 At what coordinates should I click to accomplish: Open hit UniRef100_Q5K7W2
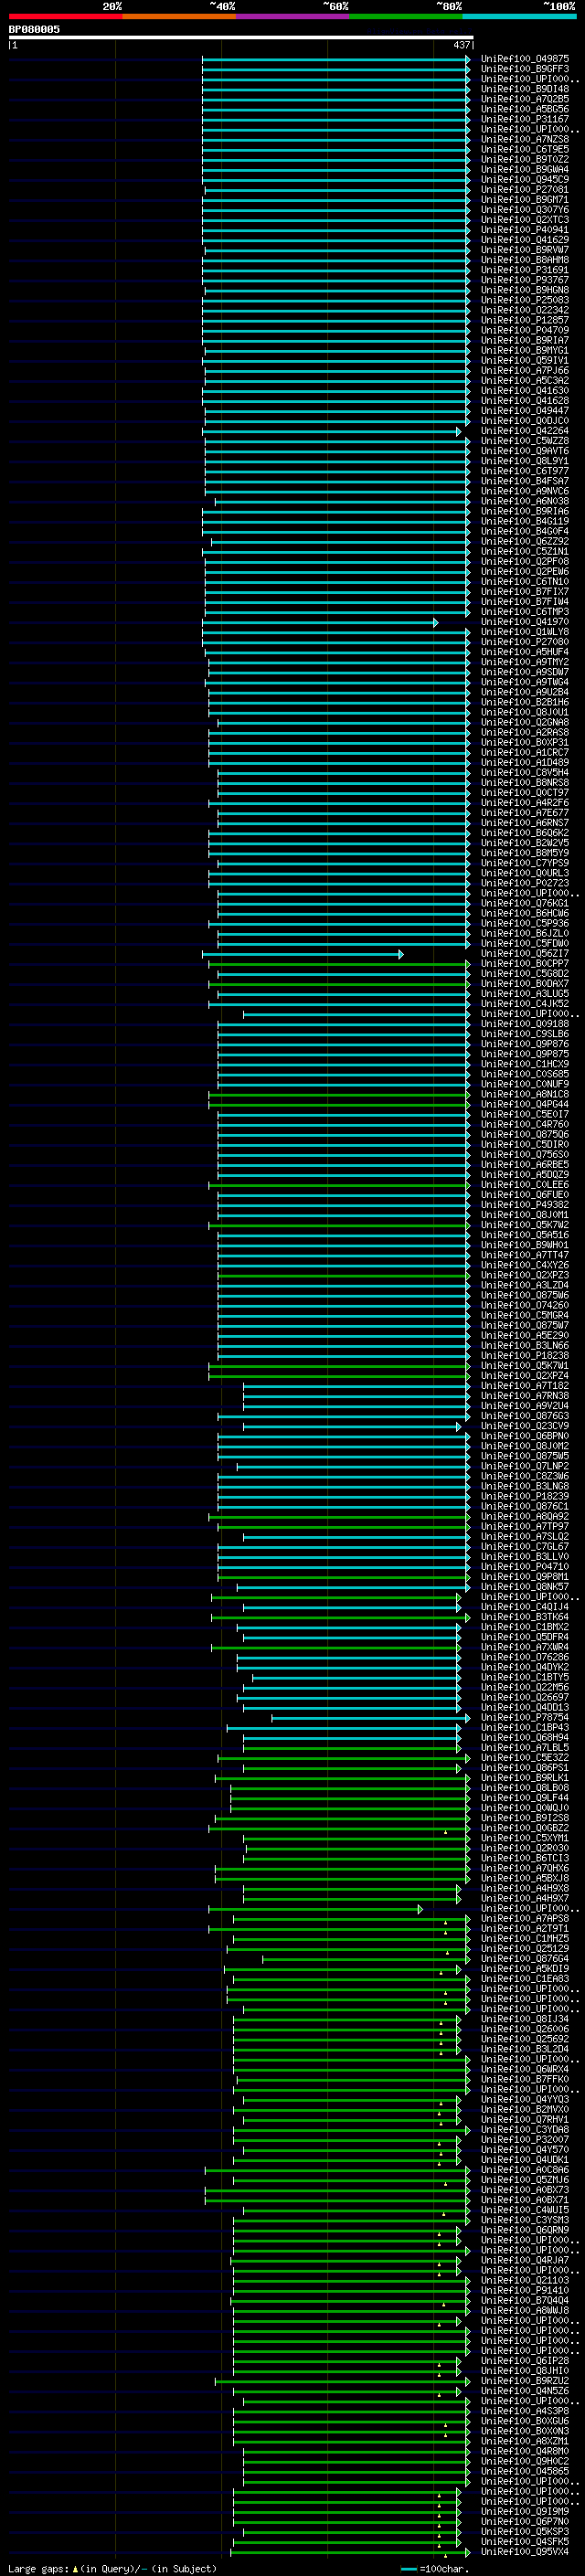click(525, 1225)
